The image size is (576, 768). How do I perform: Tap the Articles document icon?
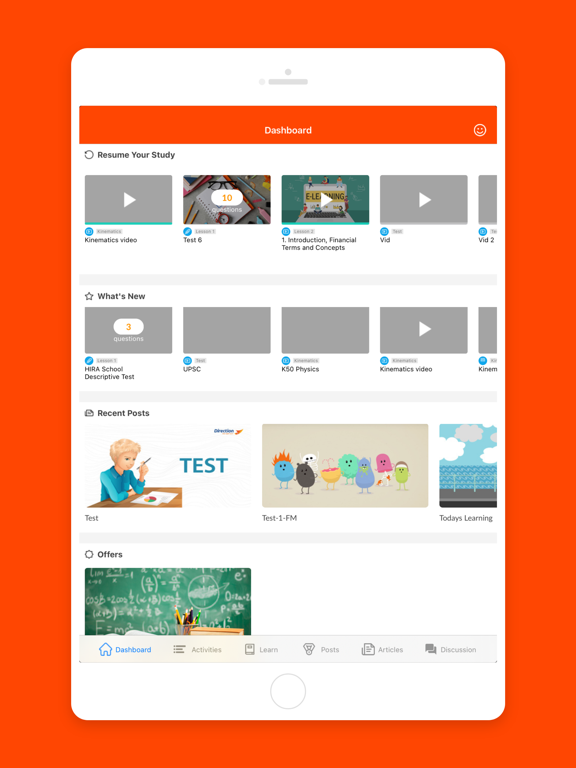point(368,649)
